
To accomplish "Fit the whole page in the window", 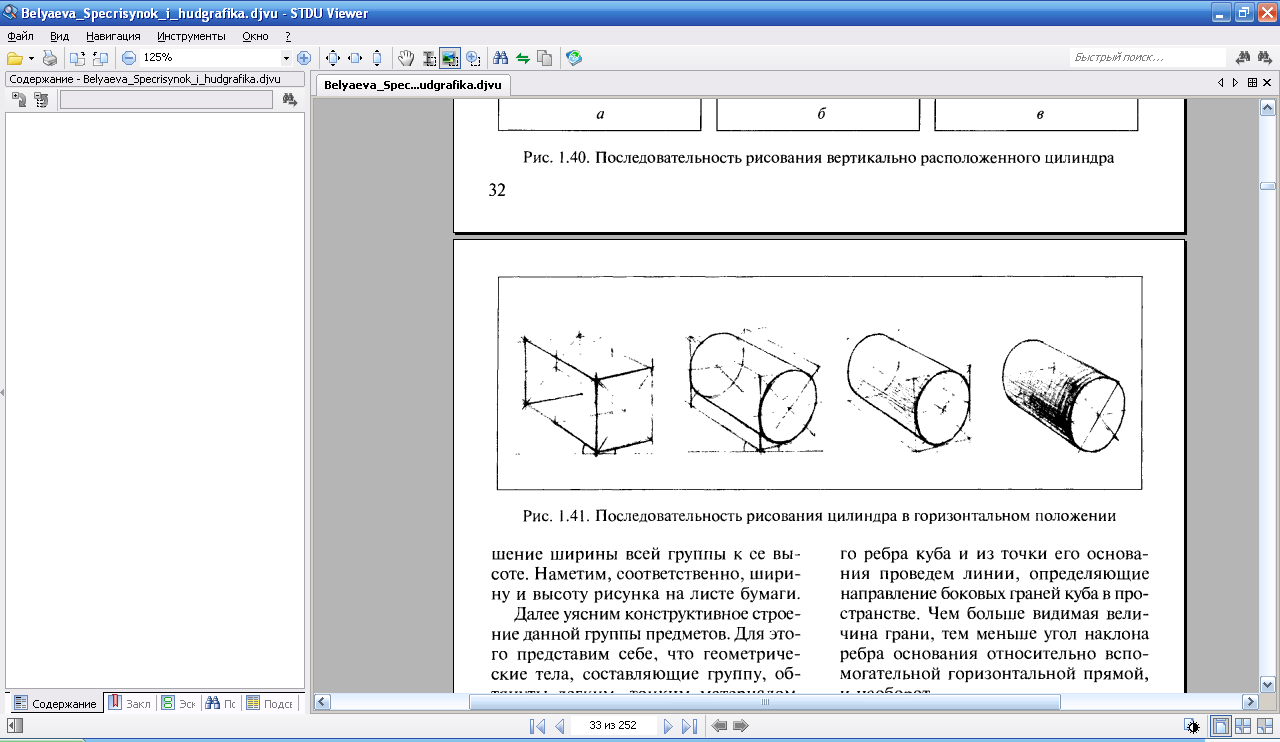I will [333, 58].
